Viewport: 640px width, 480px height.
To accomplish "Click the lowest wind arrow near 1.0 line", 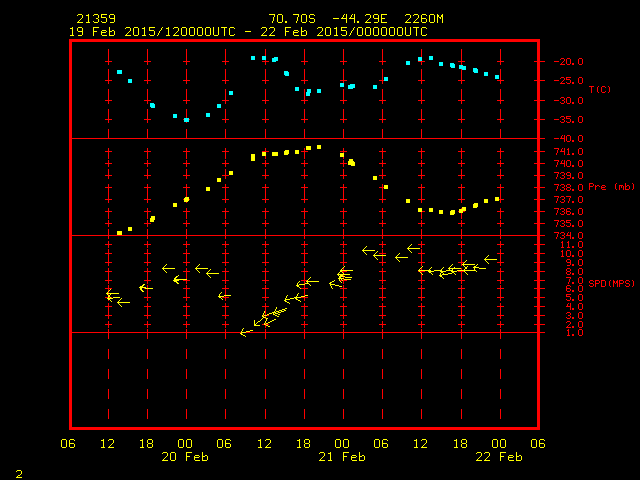I will pos(246,333).
